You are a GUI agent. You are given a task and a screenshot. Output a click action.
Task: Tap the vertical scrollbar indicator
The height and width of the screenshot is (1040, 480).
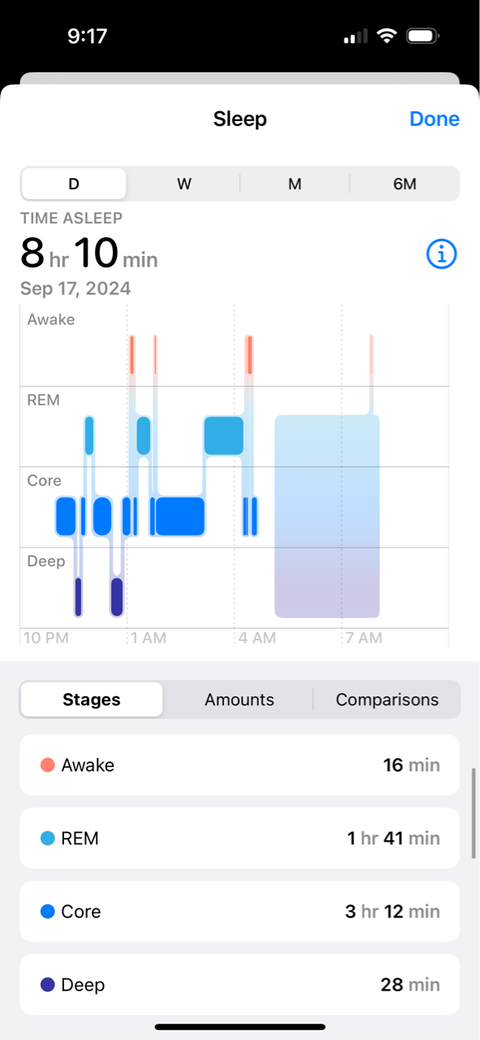473,813
